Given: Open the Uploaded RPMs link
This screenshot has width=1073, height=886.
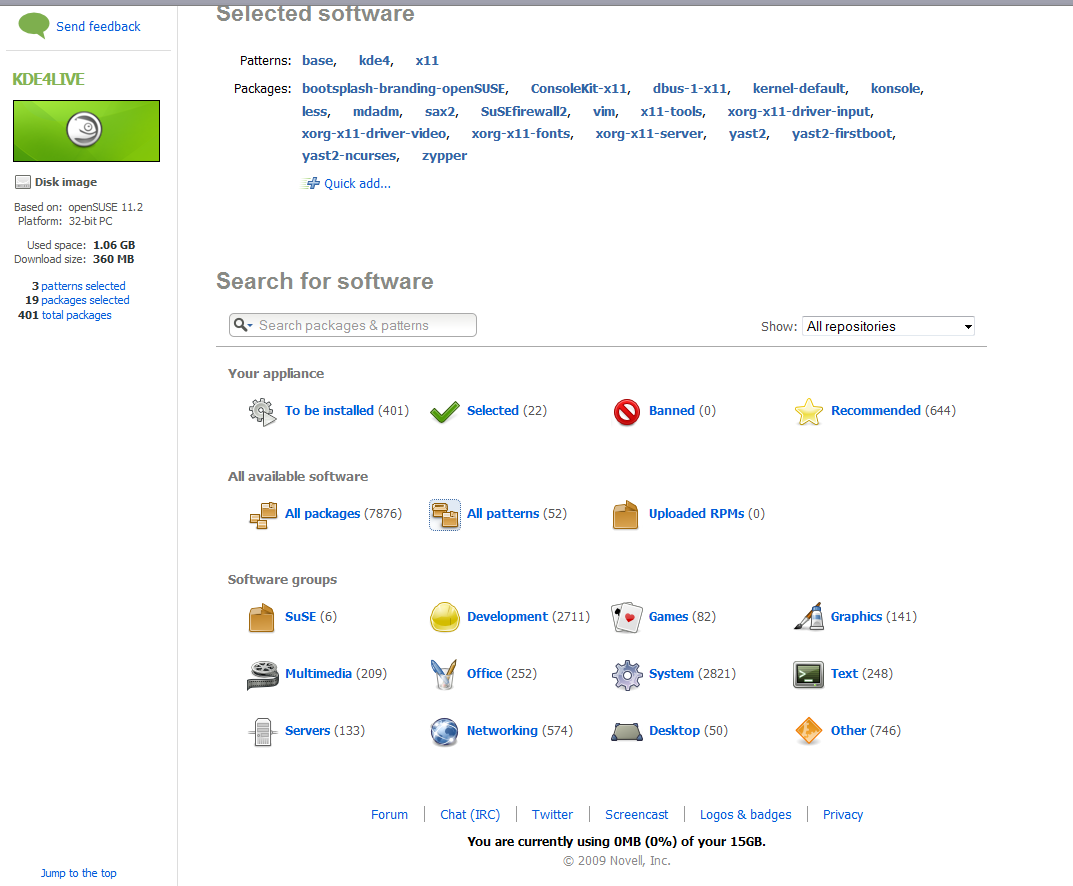Looking at the screenshot, I should [x=696, y=514].
